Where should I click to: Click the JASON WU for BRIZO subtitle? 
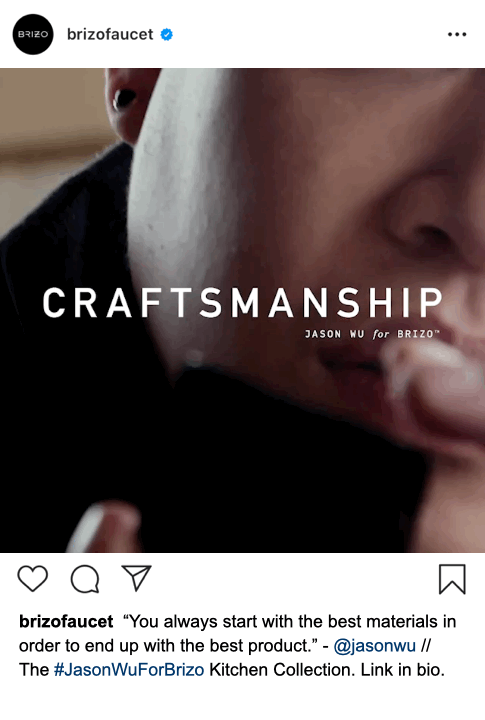point(372,334)
